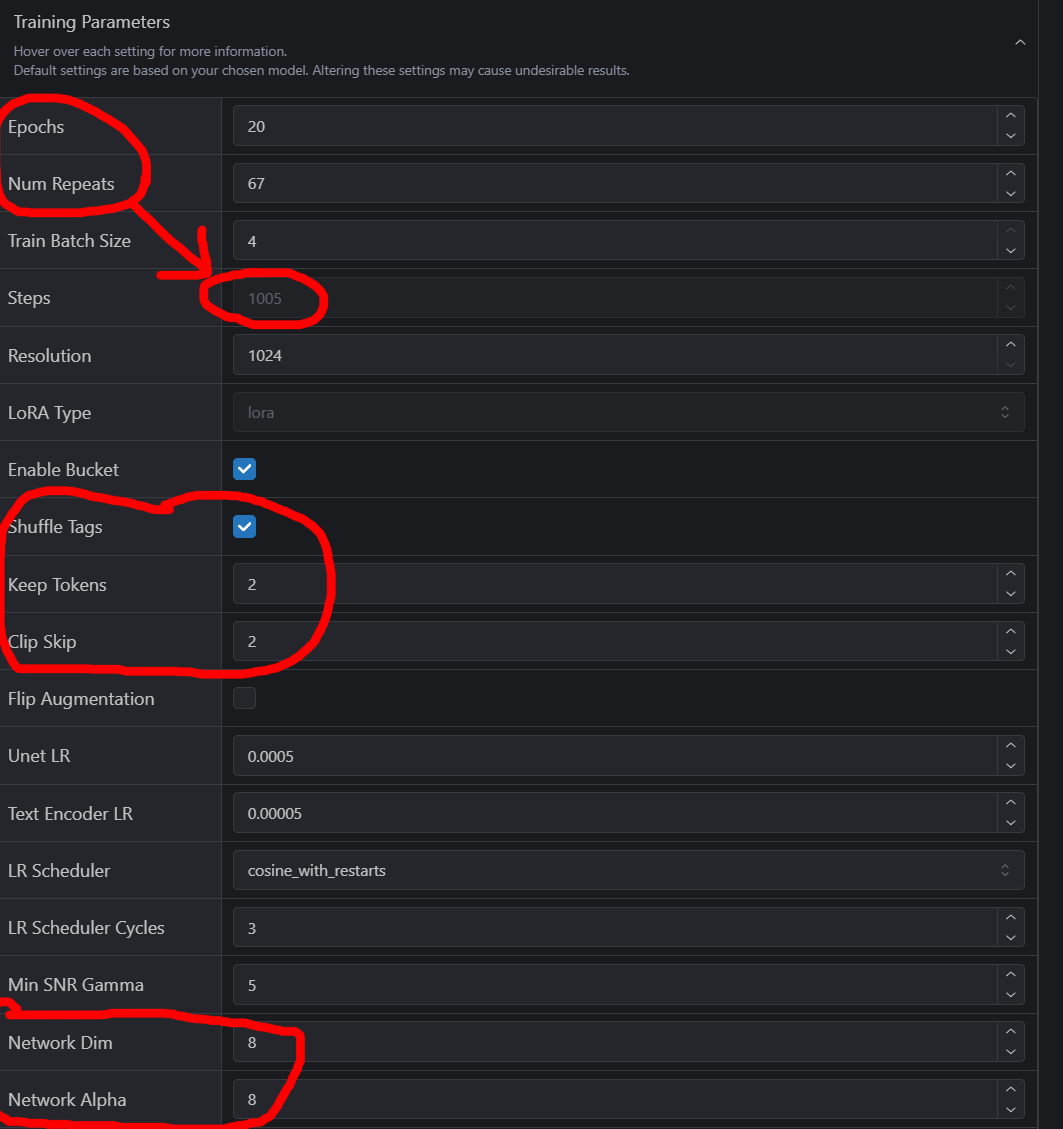Screen dimensions: 1063x1129
Task: Decrease Keep Tokens with down arrow
Action: 1010,594
